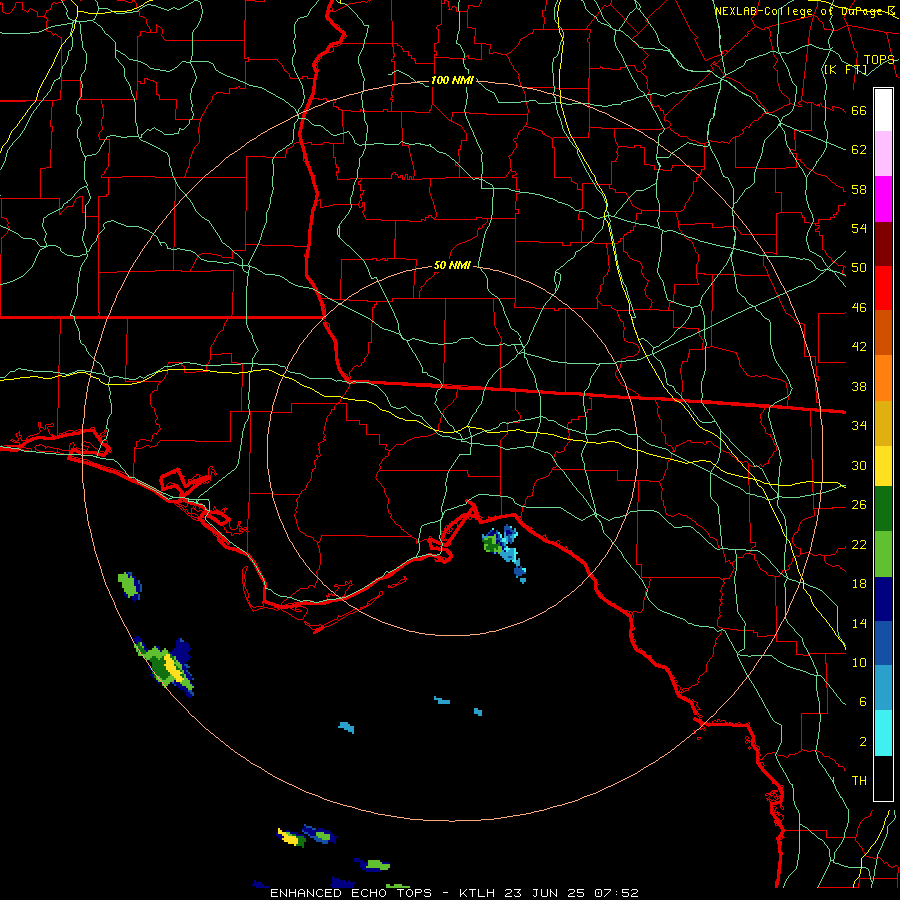Click the "22" legend value
The height and width of the screenshot is (900, 900).
[859, 544]
